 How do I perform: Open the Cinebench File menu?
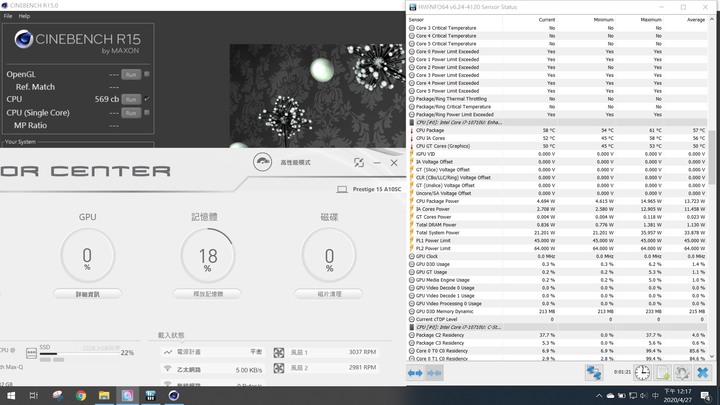click(8, 16)
